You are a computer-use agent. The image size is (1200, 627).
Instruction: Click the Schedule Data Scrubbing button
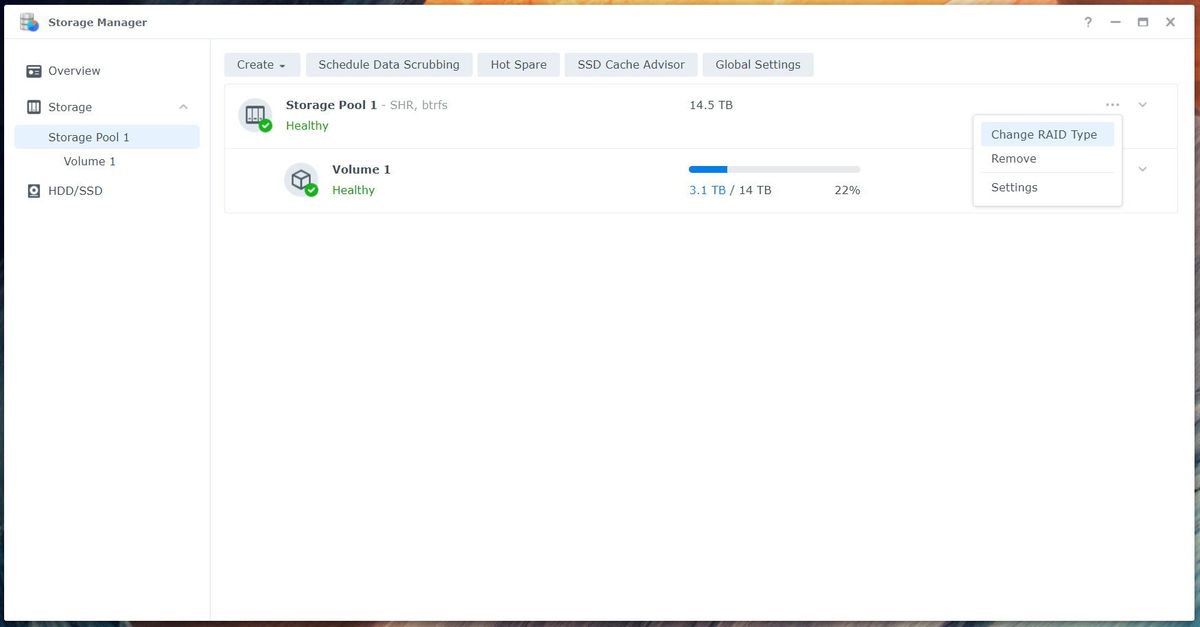point(389,64)
